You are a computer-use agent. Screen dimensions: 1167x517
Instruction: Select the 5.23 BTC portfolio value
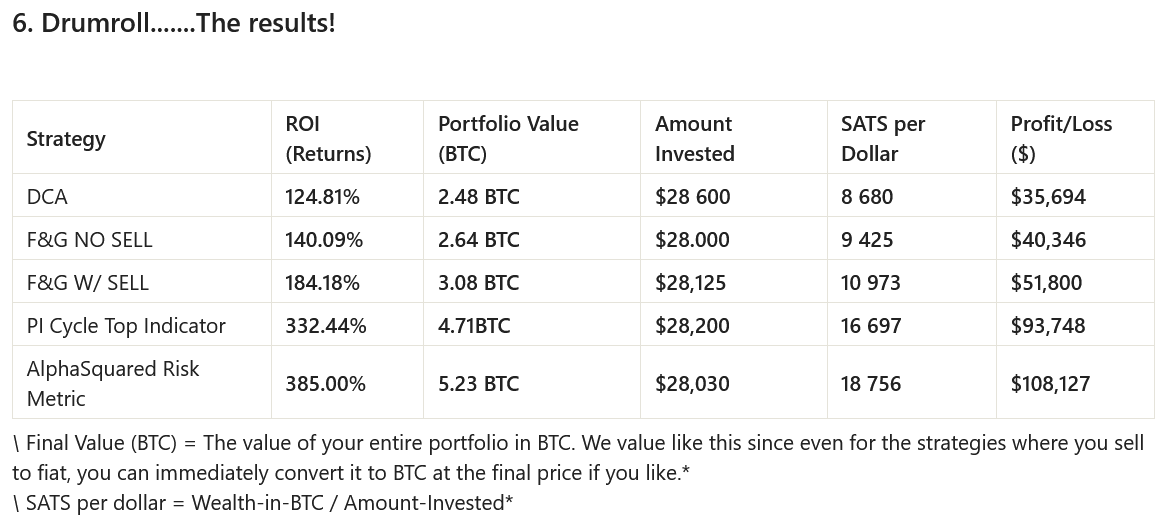[478, 384]
